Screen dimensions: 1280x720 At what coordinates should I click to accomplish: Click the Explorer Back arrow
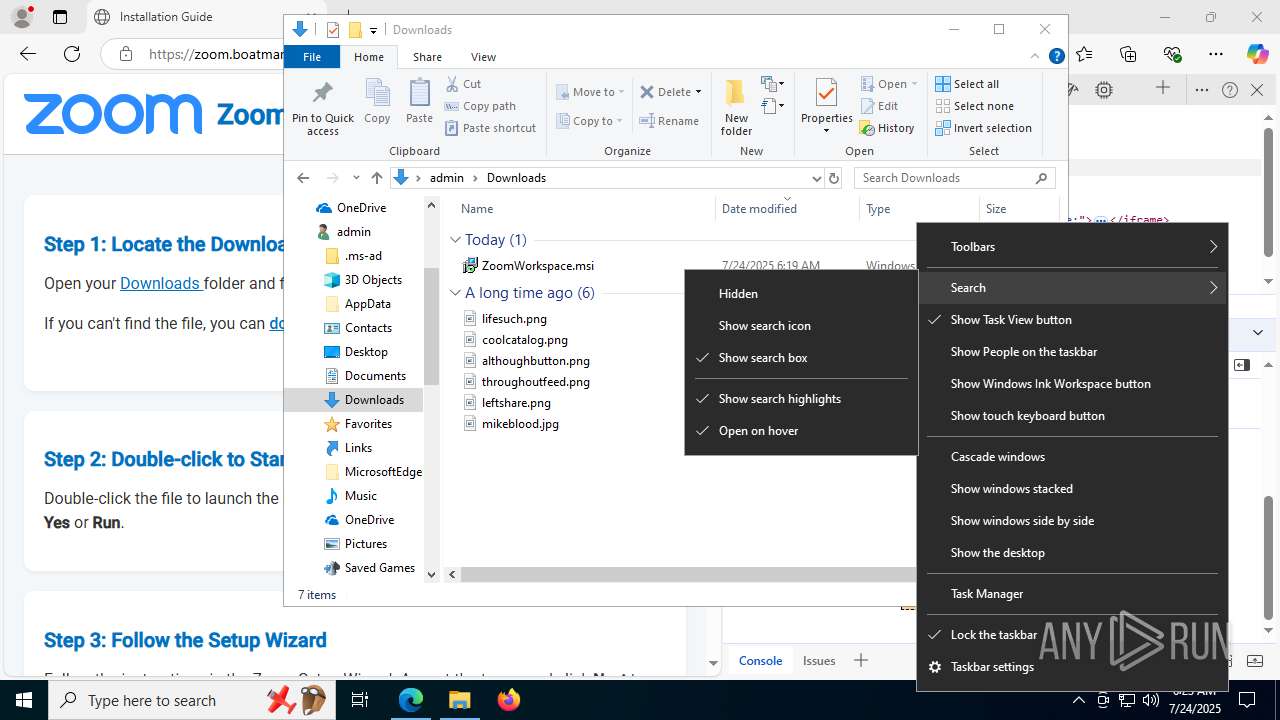303,178
